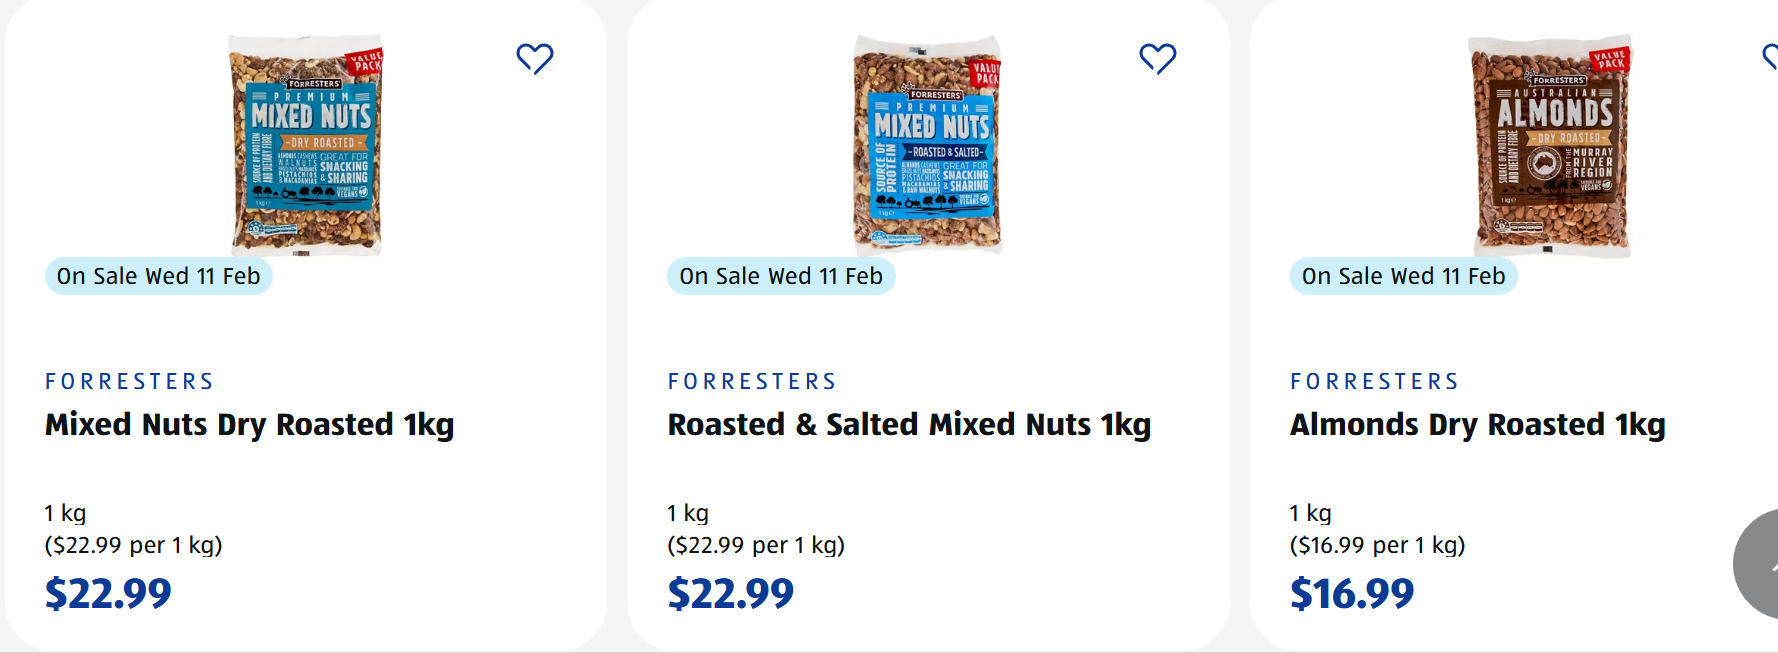This screenshot has height=653, width=1778.
Task: Favorite the Mixed Nuts Dry Roasted heart icon
Action: (535, 59)
